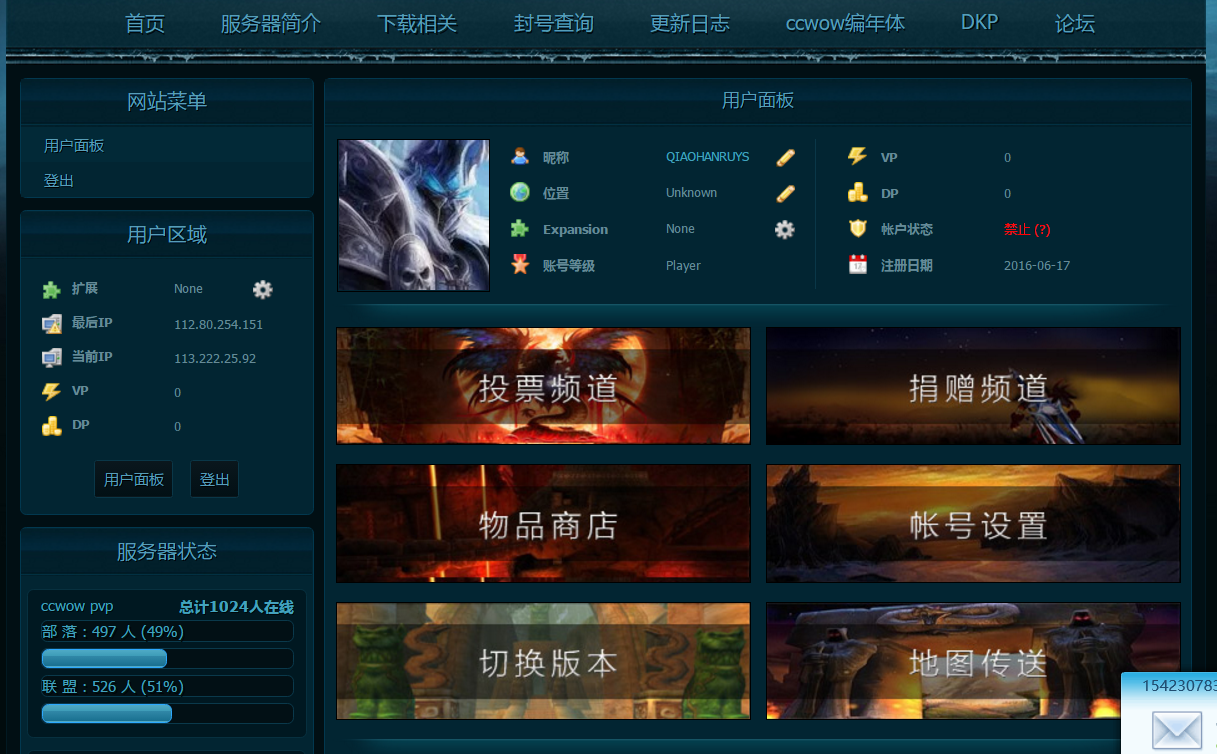Viewport: 1217px width, 754px height.
Task: Click the user avatar portrait image
Action: coord(413,215)
